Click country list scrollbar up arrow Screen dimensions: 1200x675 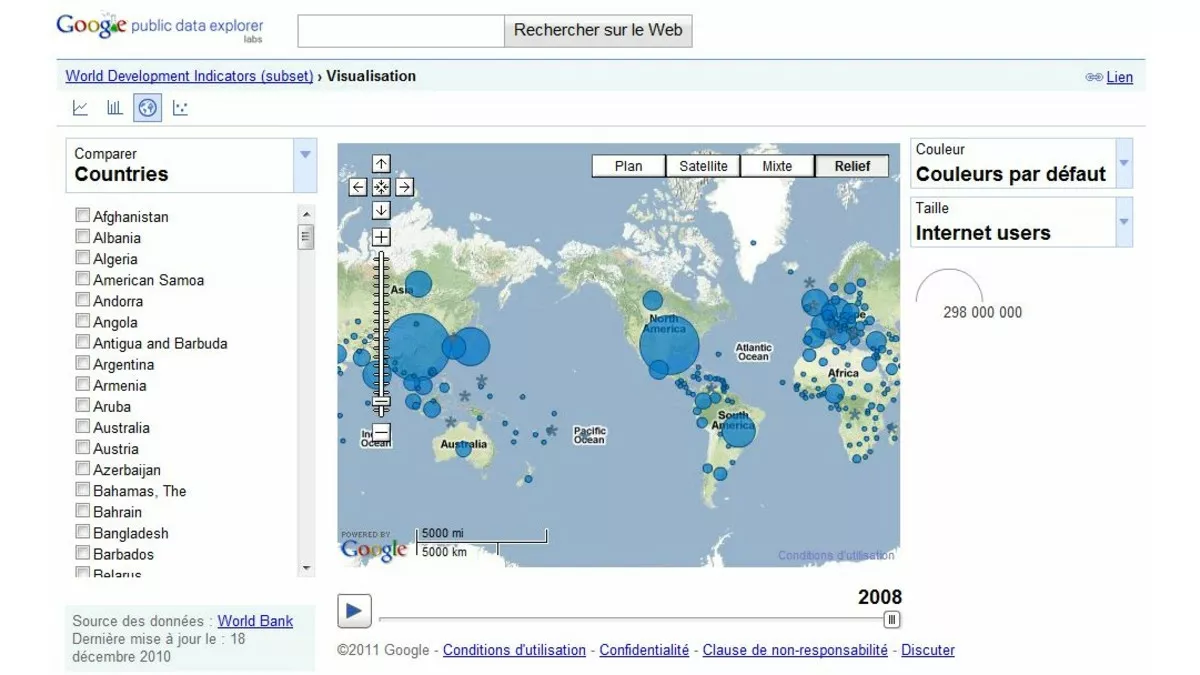point(306,214)
